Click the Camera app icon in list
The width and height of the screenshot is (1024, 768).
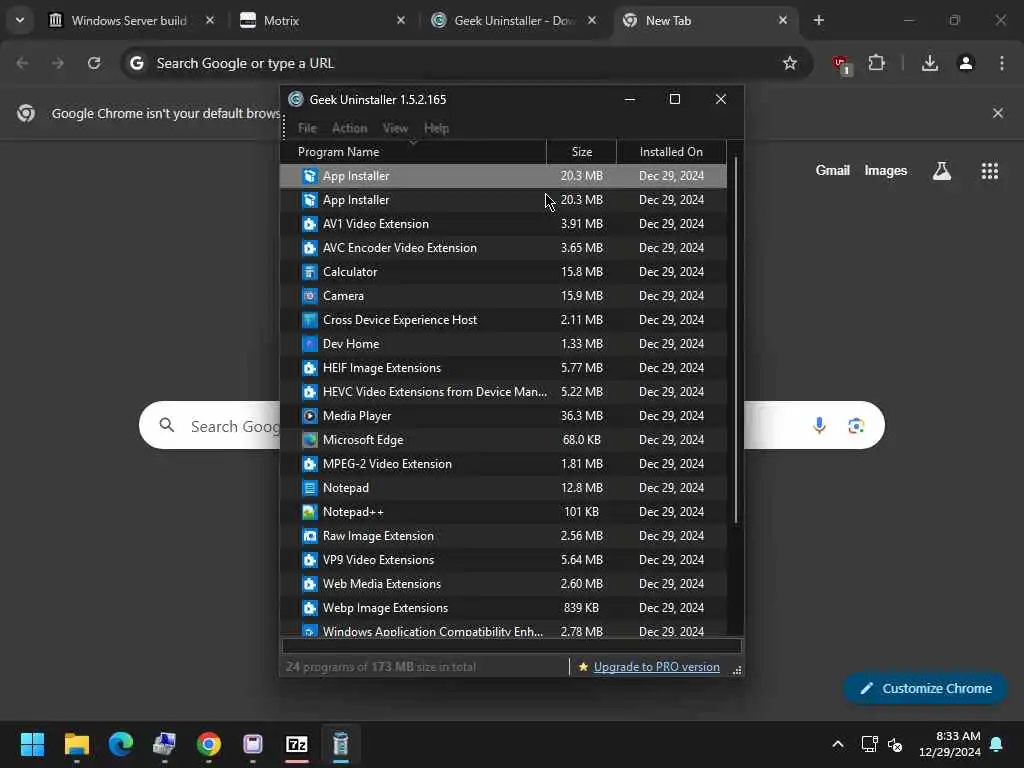pyautogui.click(x=310, y=296)
